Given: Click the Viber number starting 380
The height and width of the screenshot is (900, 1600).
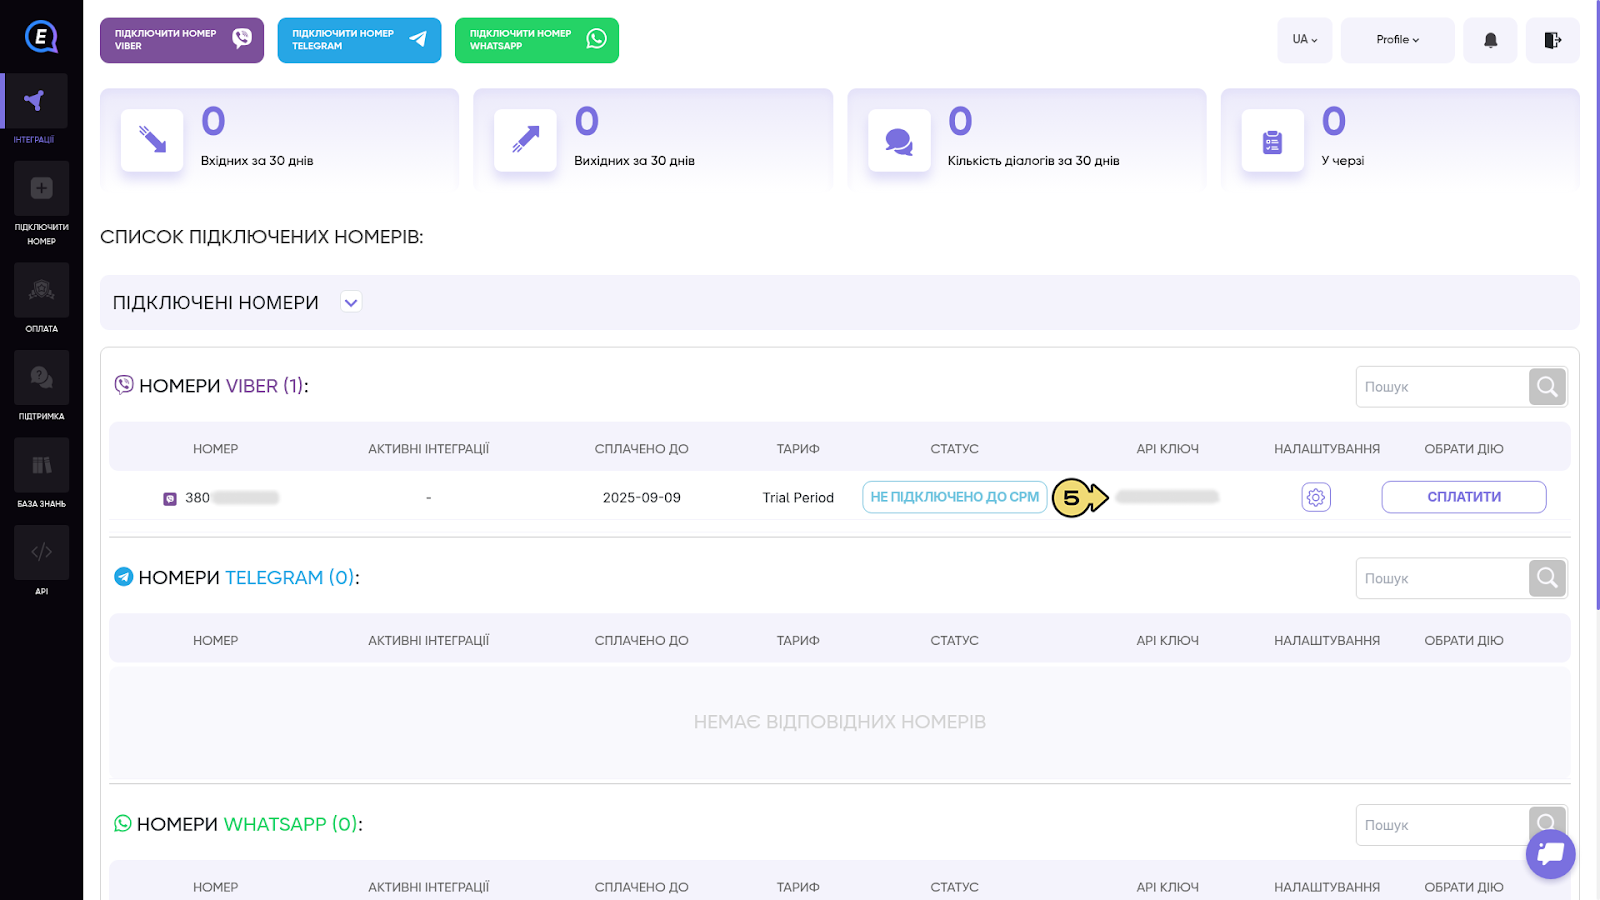Looking at the screenshot, I should click(x=232, y=498).
